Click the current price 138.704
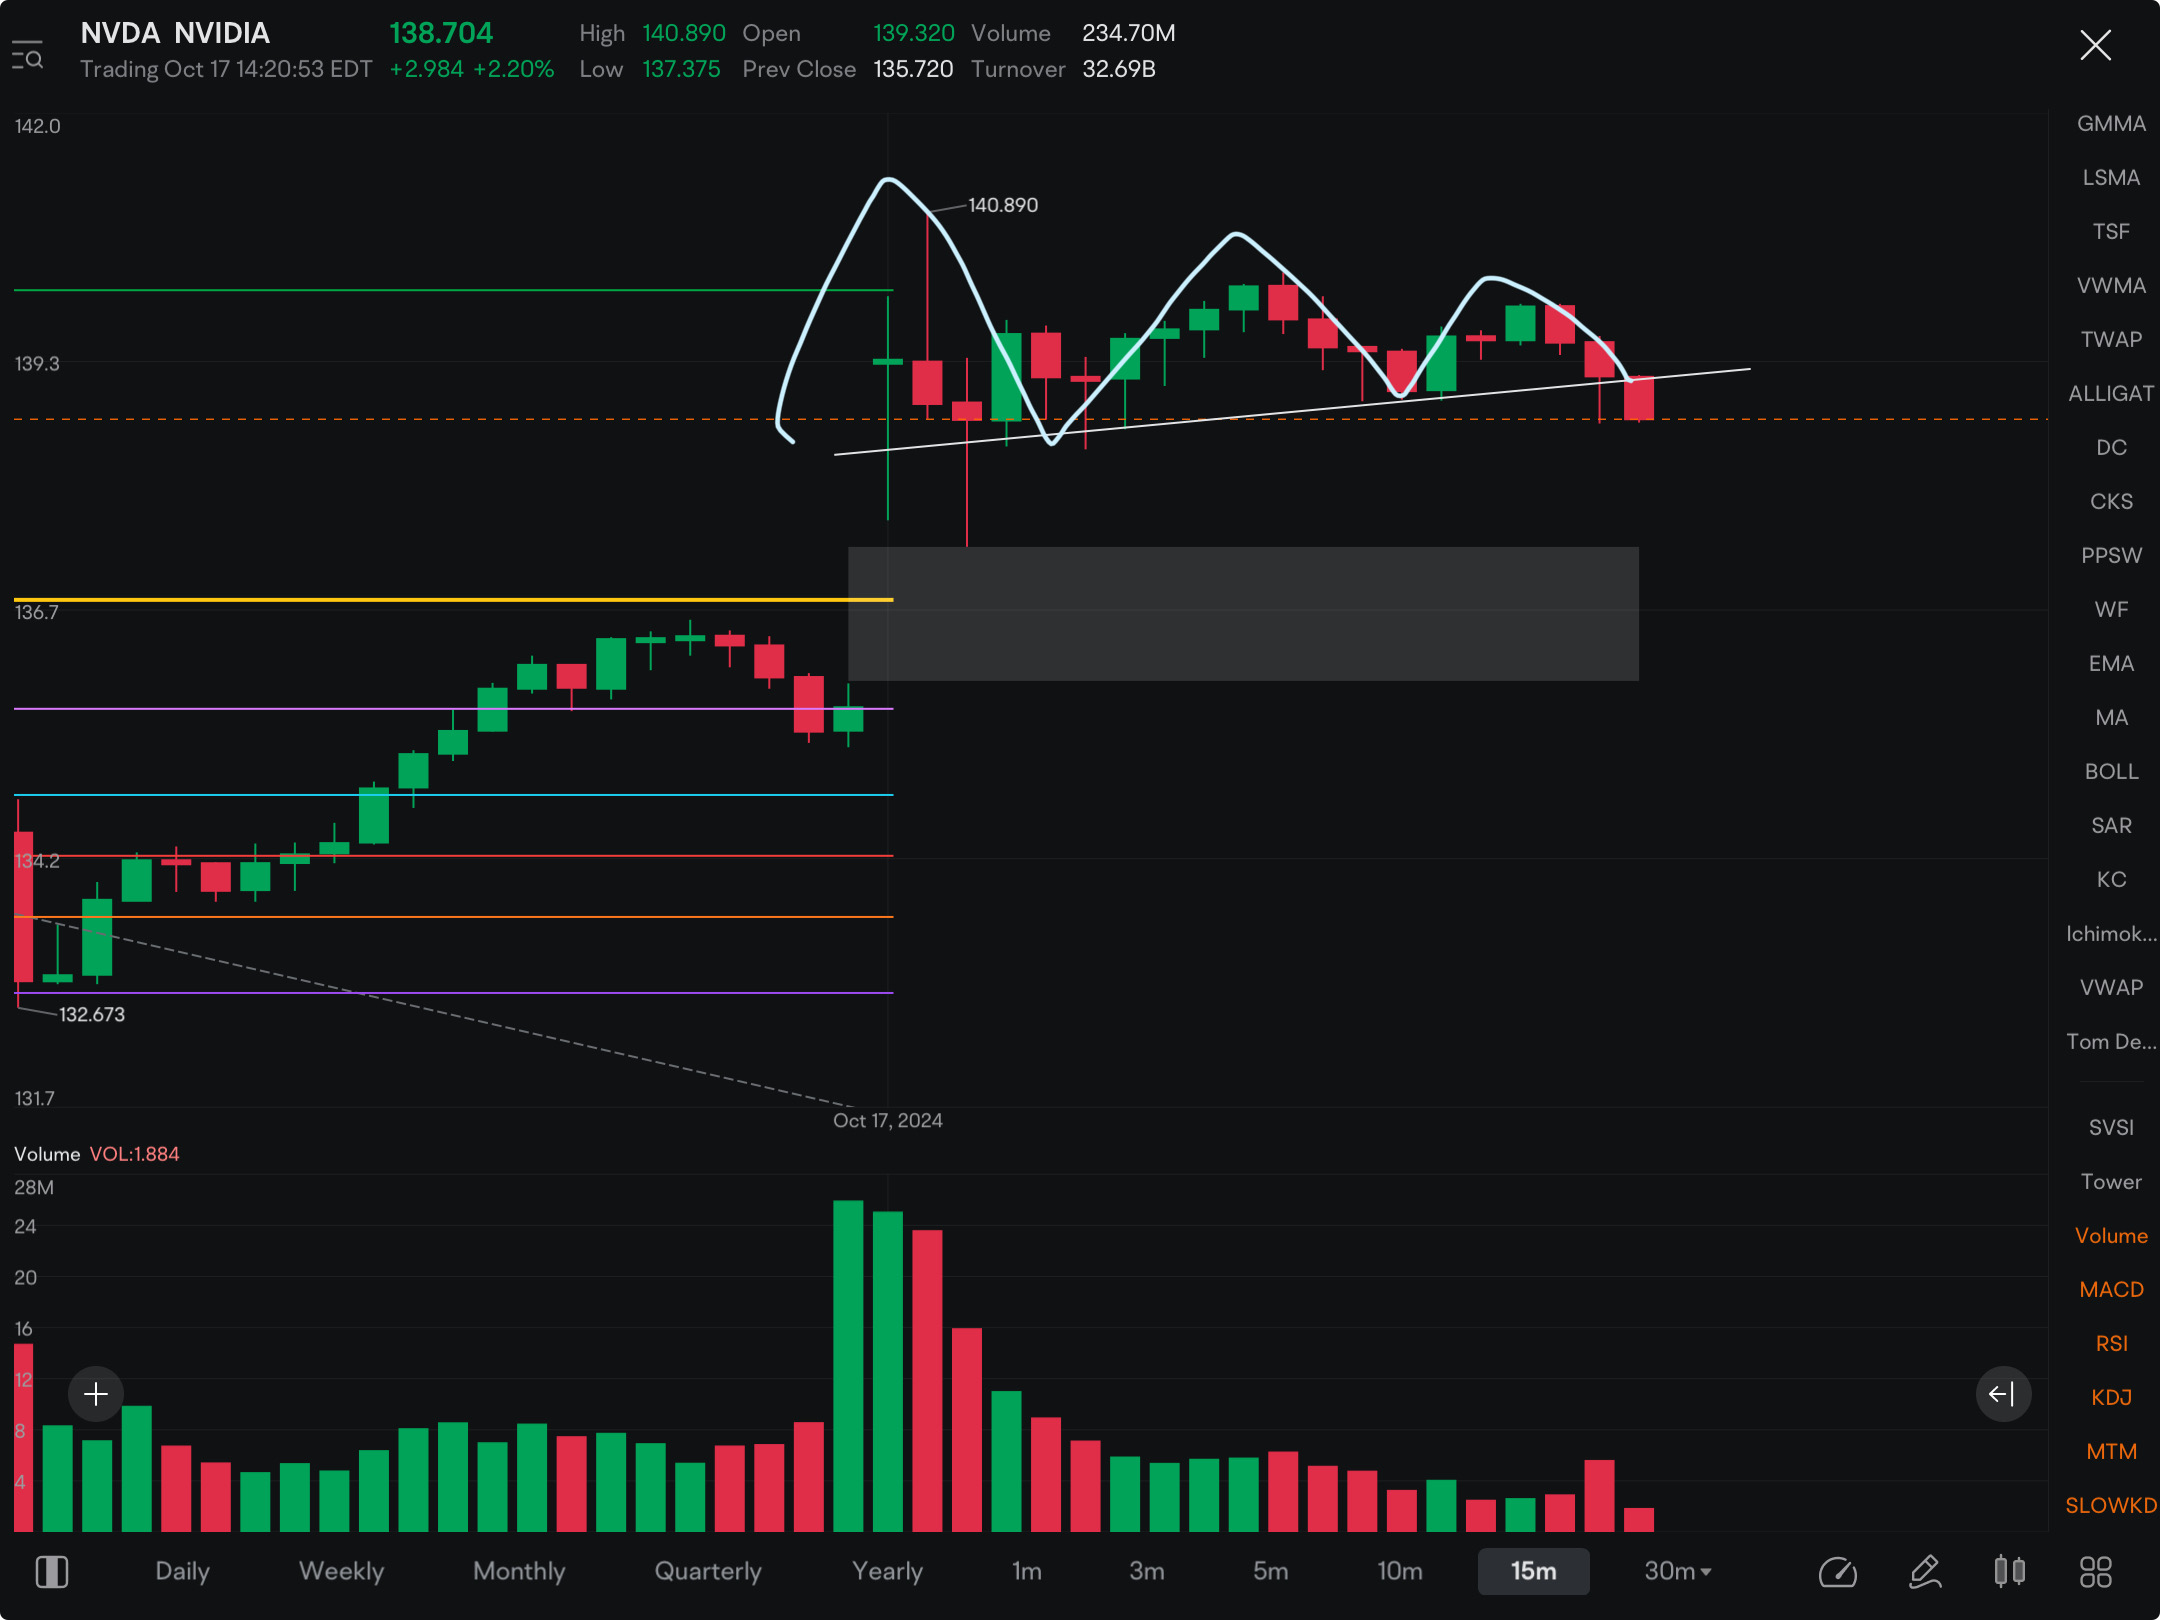This screenshot has width=2160, height=1620. pos(441,33)
